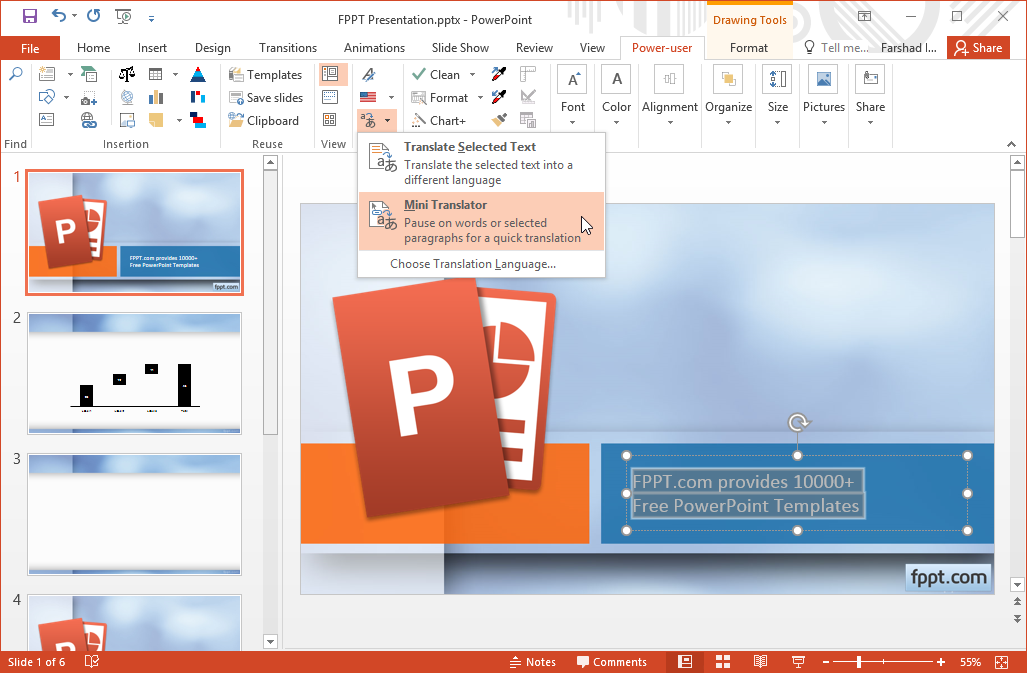This screenshot has height=673, width=1027.
Task: Select the slide 3 thumbnail
Action: tap(134, 514)
